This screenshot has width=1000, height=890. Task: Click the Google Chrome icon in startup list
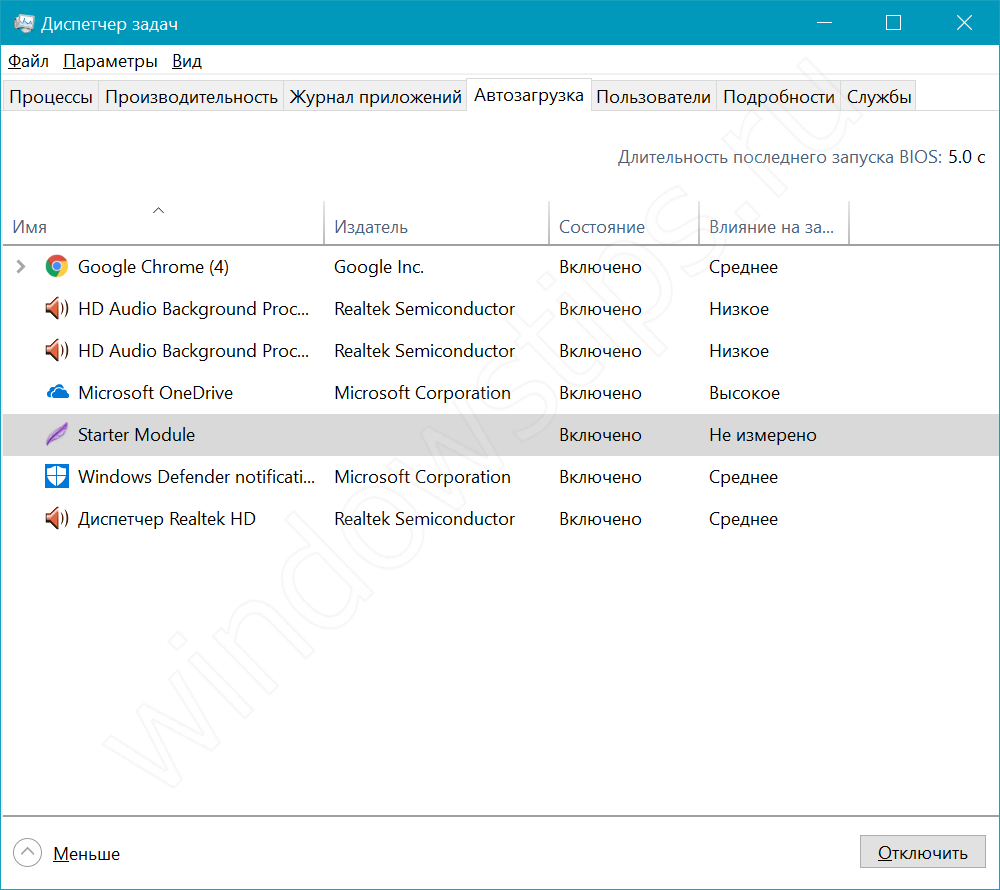tap(56, 267)
